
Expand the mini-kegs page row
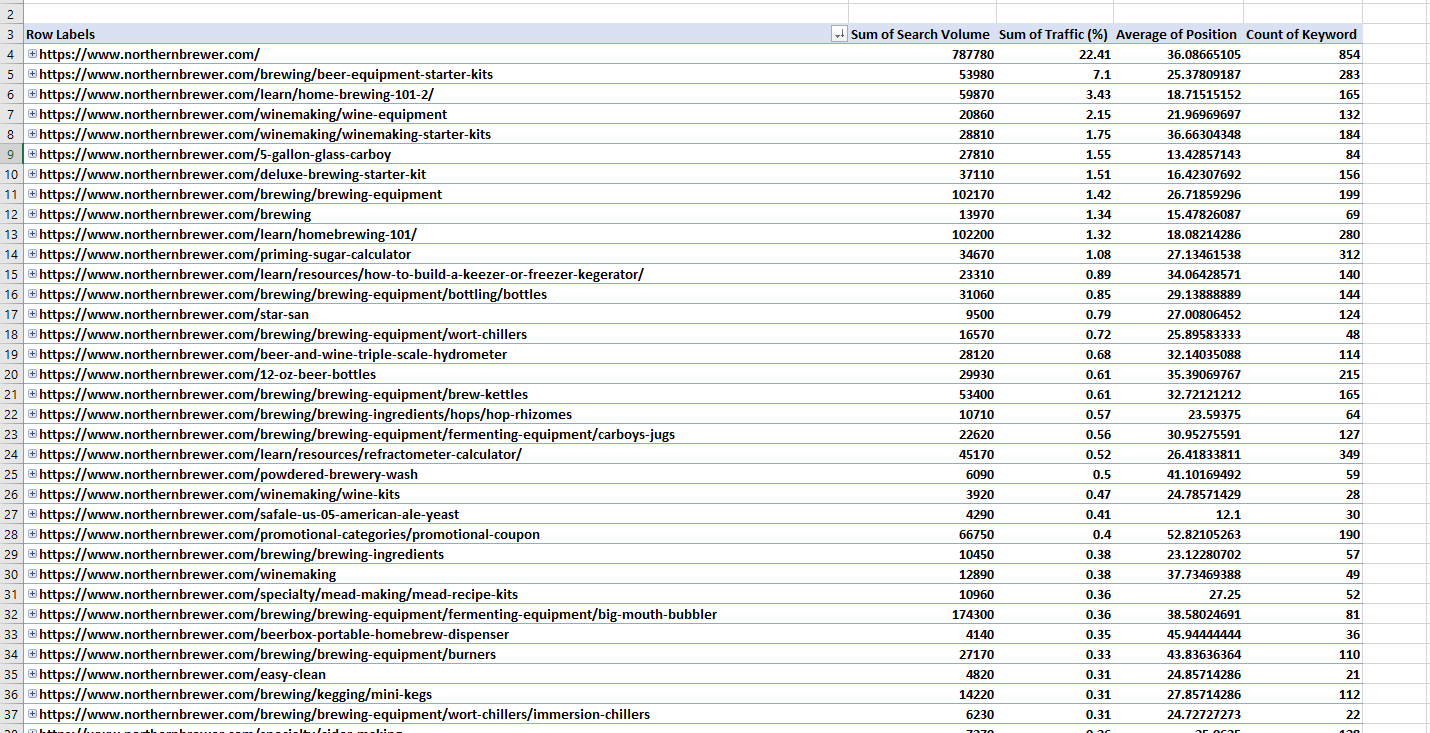pyautogui.click(x=30, y=694)
